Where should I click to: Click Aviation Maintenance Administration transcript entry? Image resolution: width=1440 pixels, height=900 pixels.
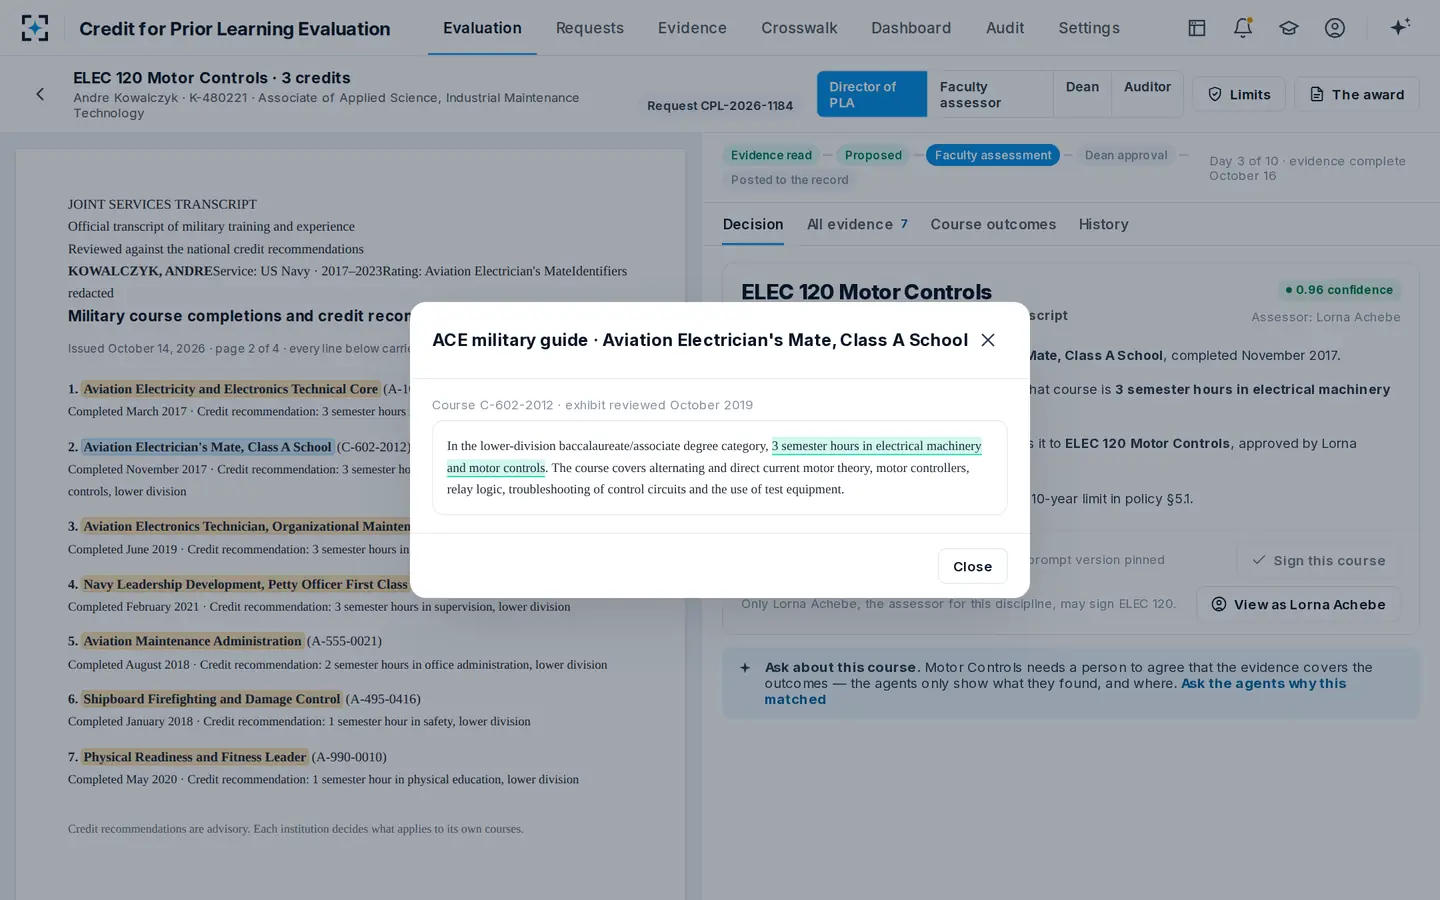192,641
